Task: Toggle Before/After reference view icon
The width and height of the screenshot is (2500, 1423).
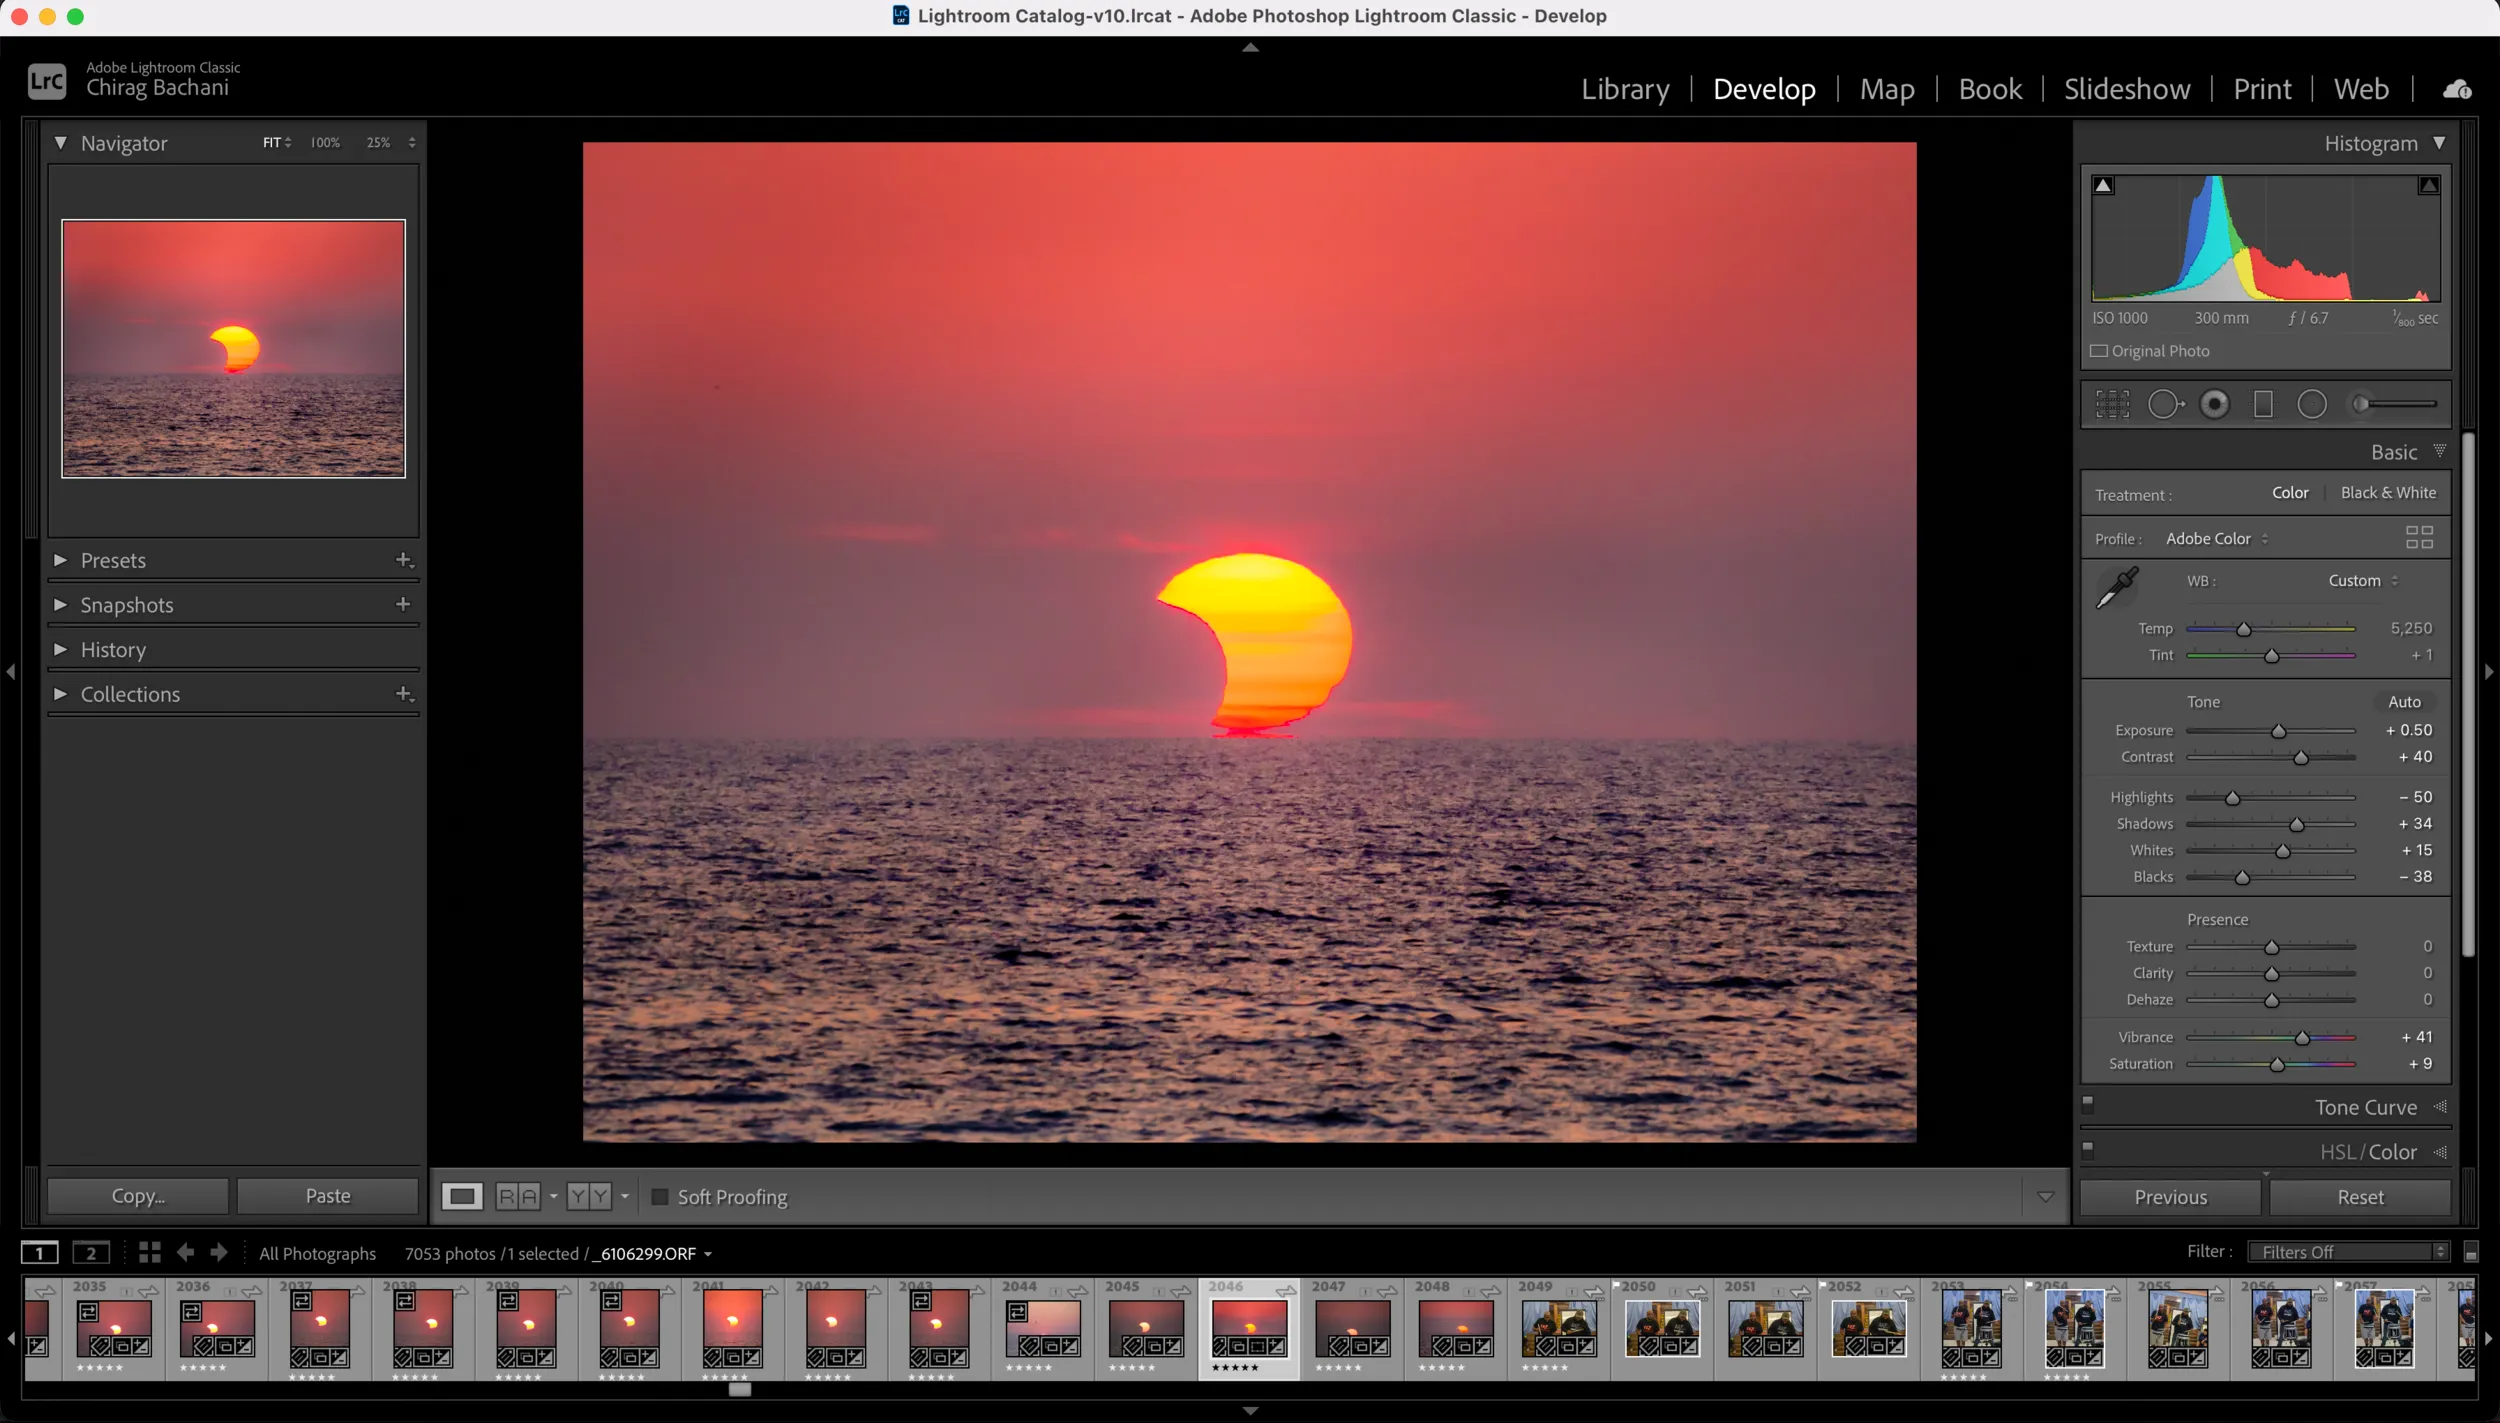Action: click(x=517, y=1196)
